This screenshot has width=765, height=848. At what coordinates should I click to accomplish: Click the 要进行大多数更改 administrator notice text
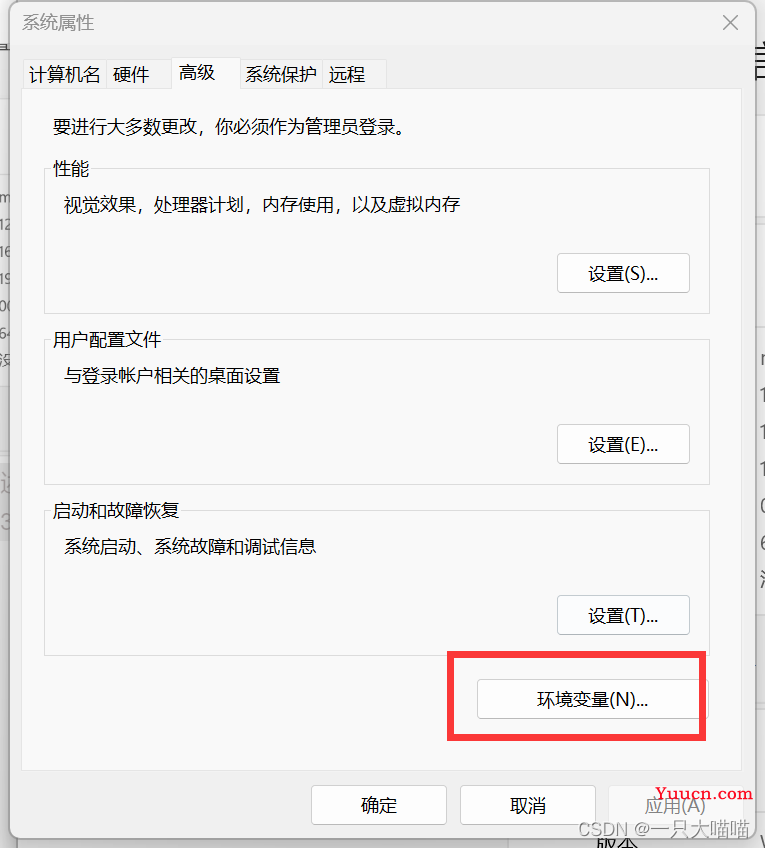229,127
